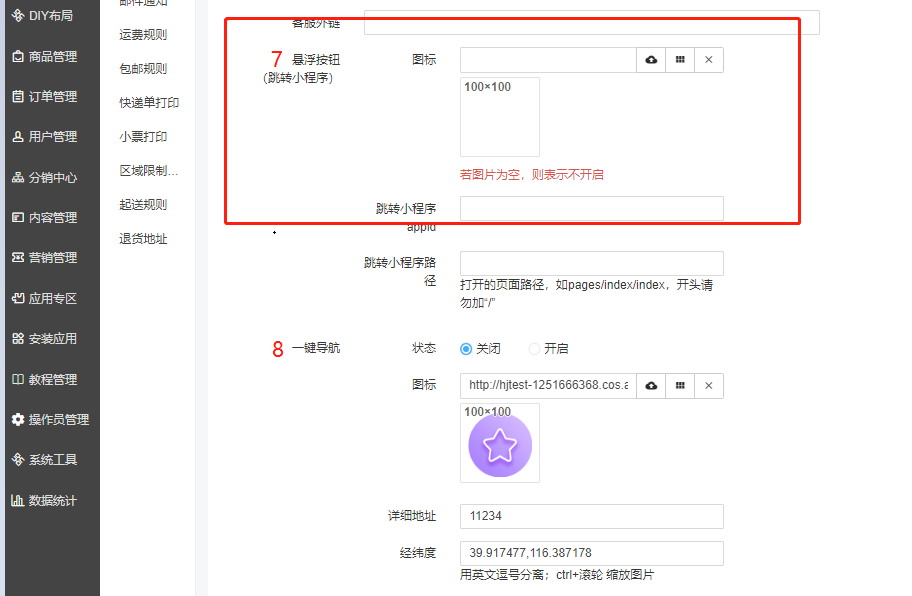
Task: Open 订单管理 menu
Action: click(x=52, y=97)
